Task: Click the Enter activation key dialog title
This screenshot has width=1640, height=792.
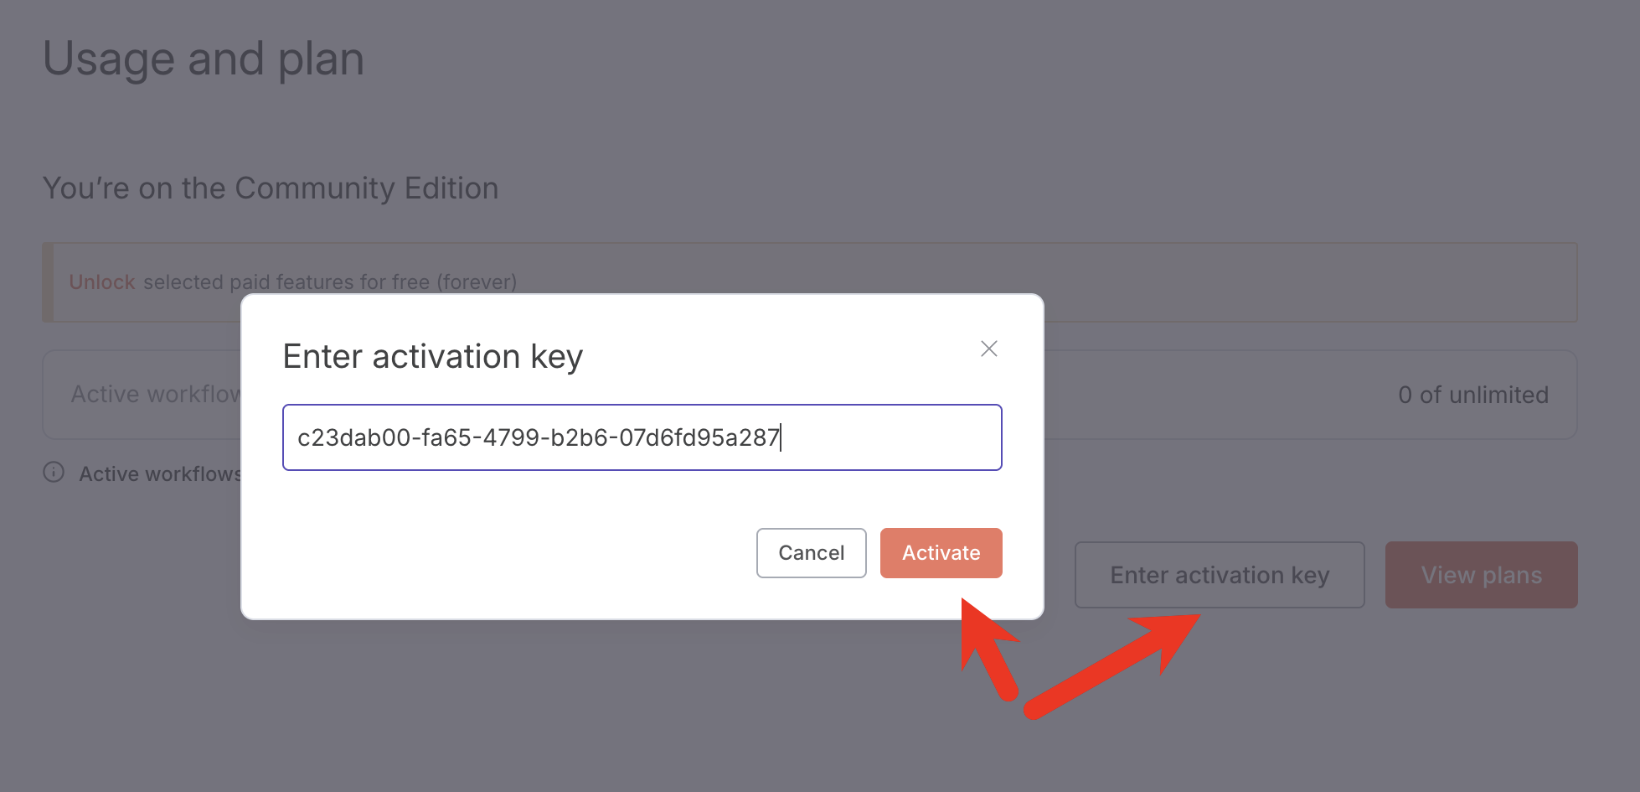Action: [x=432, y=357]
